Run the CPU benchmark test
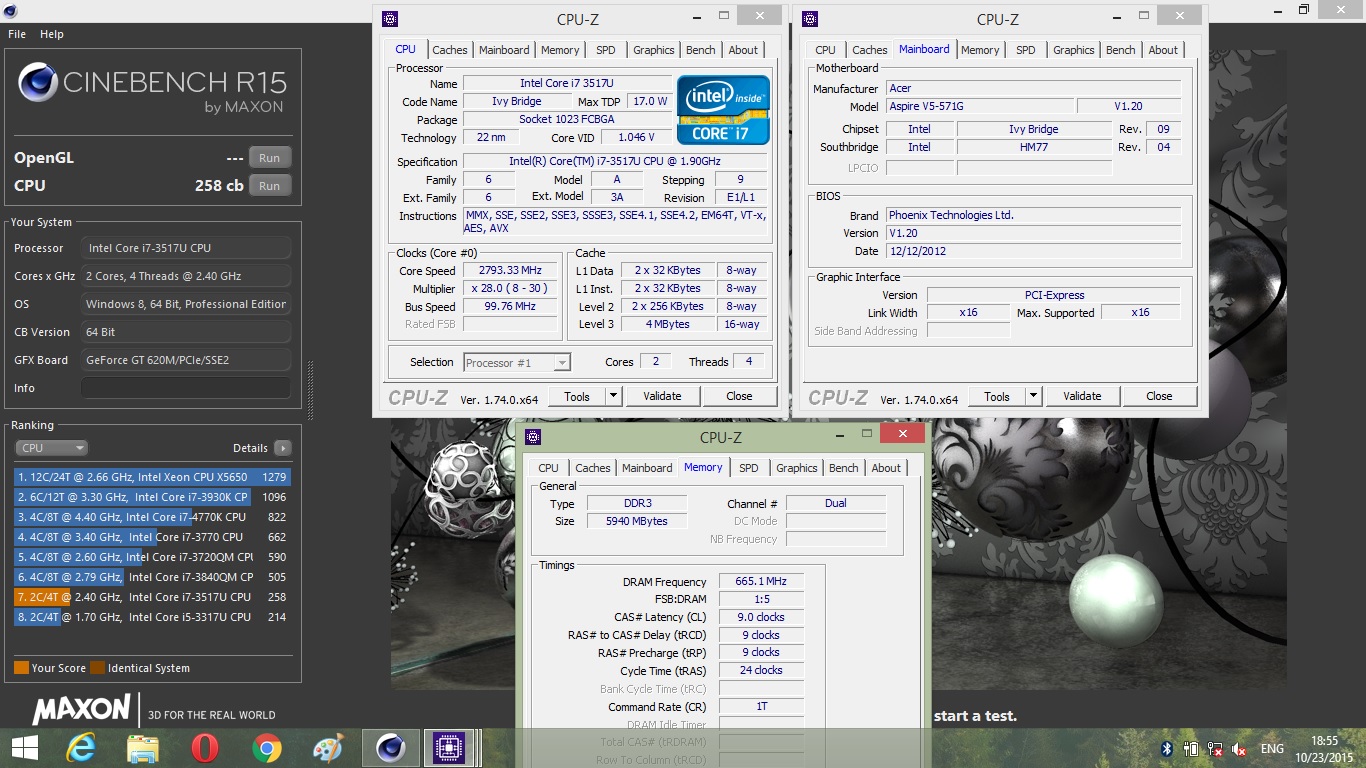This screenshot has width=1366, height=768. [270, 186]
